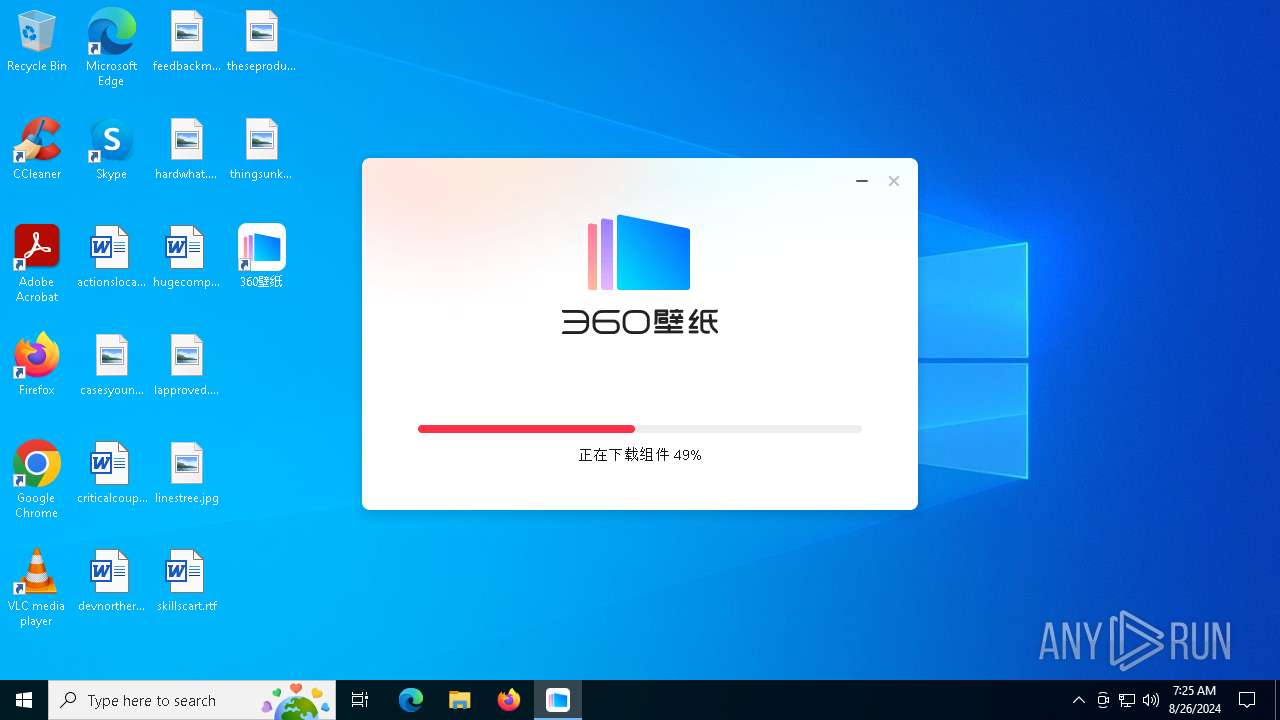The width and height of the screenshot is (1280, 720).
Task: Open the notification center icon
Action: (x=1247, y=700)
